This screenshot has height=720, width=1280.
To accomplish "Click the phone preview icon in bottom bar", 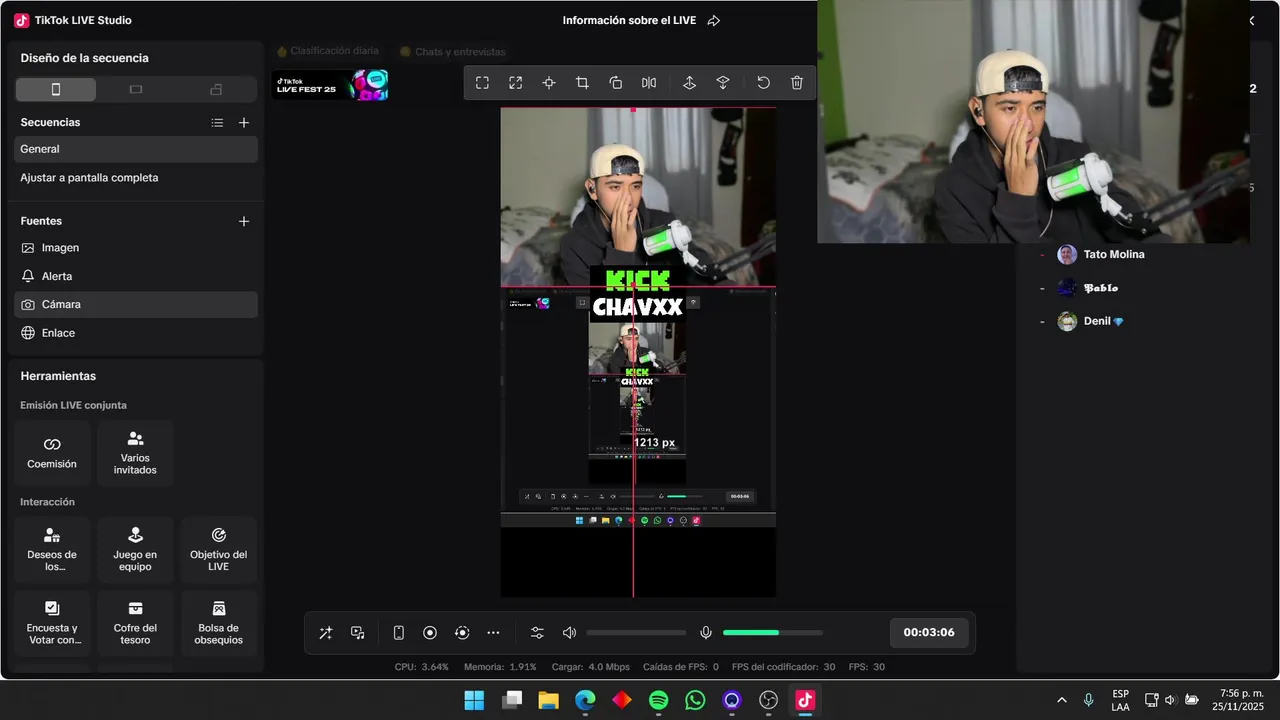I will click(x=398, y=633).
